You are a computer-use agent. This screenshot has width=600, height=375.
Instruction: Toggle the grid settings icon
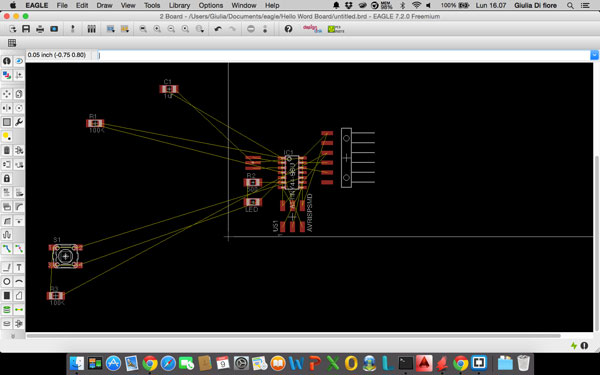point(12,43)
